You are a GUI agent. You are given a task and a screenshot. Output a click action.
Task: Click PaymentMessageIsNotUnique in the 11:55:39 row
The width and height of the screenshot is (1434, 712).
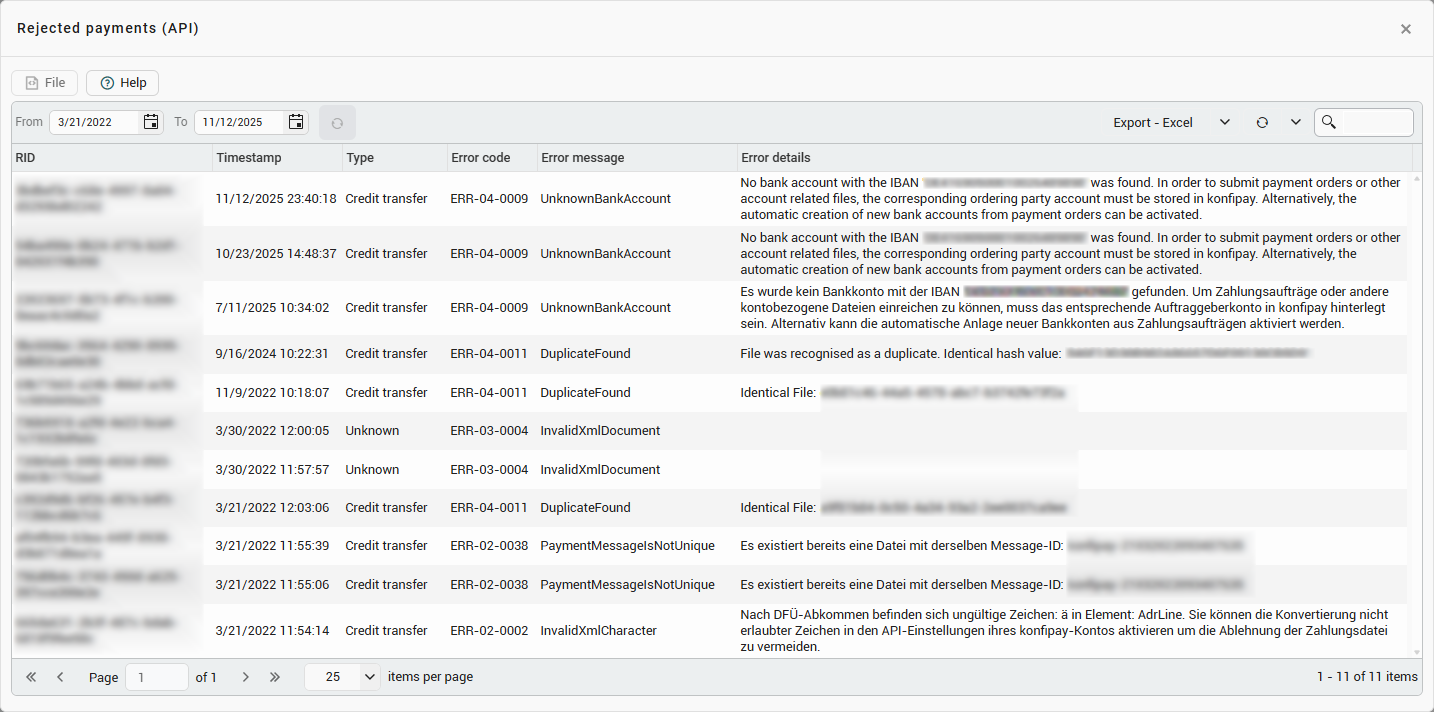(628, 546)
